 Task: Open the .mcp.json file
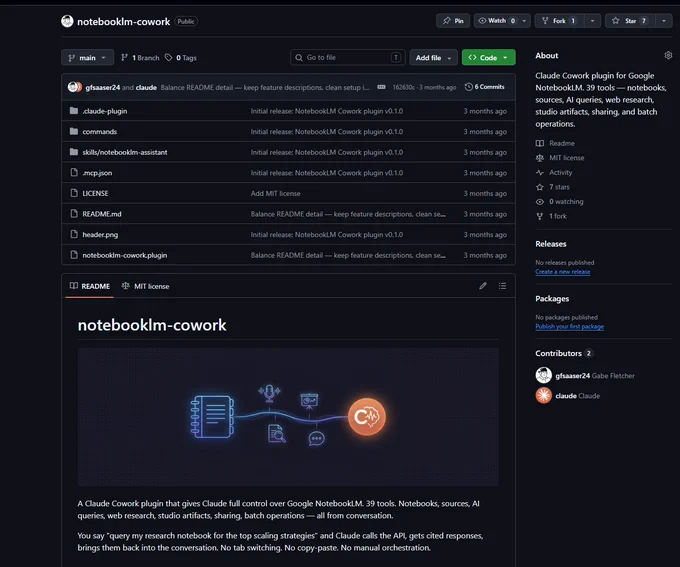tap(97, 173)
